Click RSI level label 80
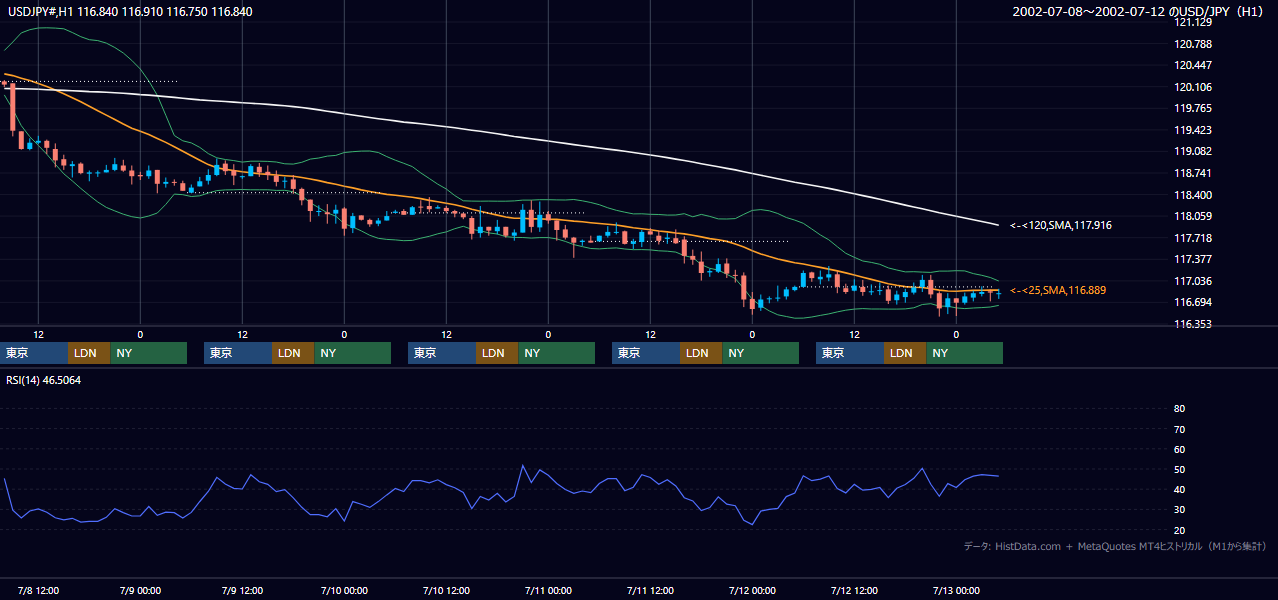 (x=1179, y=409)
